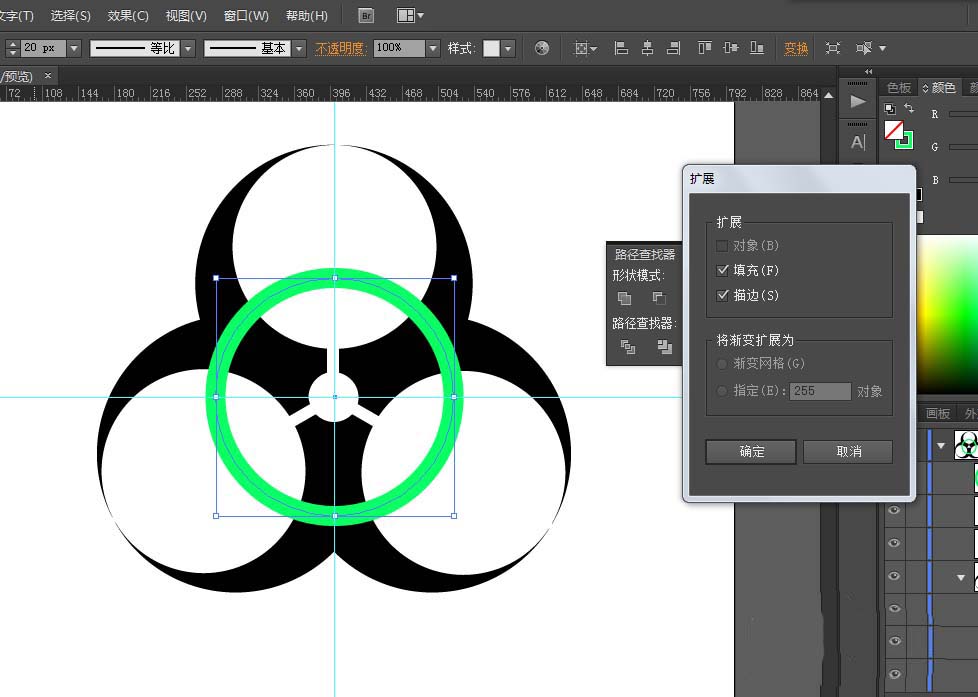Image resolution: width=978 pixels, height=697 pixels.
Task: Click the 样式 graphic style swatch
Action: 491,48
